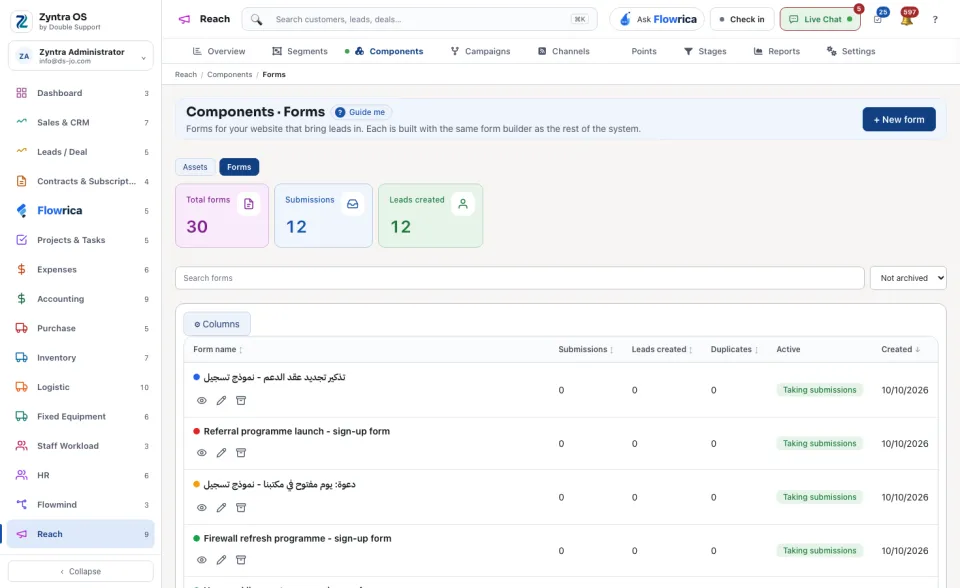Open Ask Flowrica assistant
Screen dimensions: 960x588
657,19
